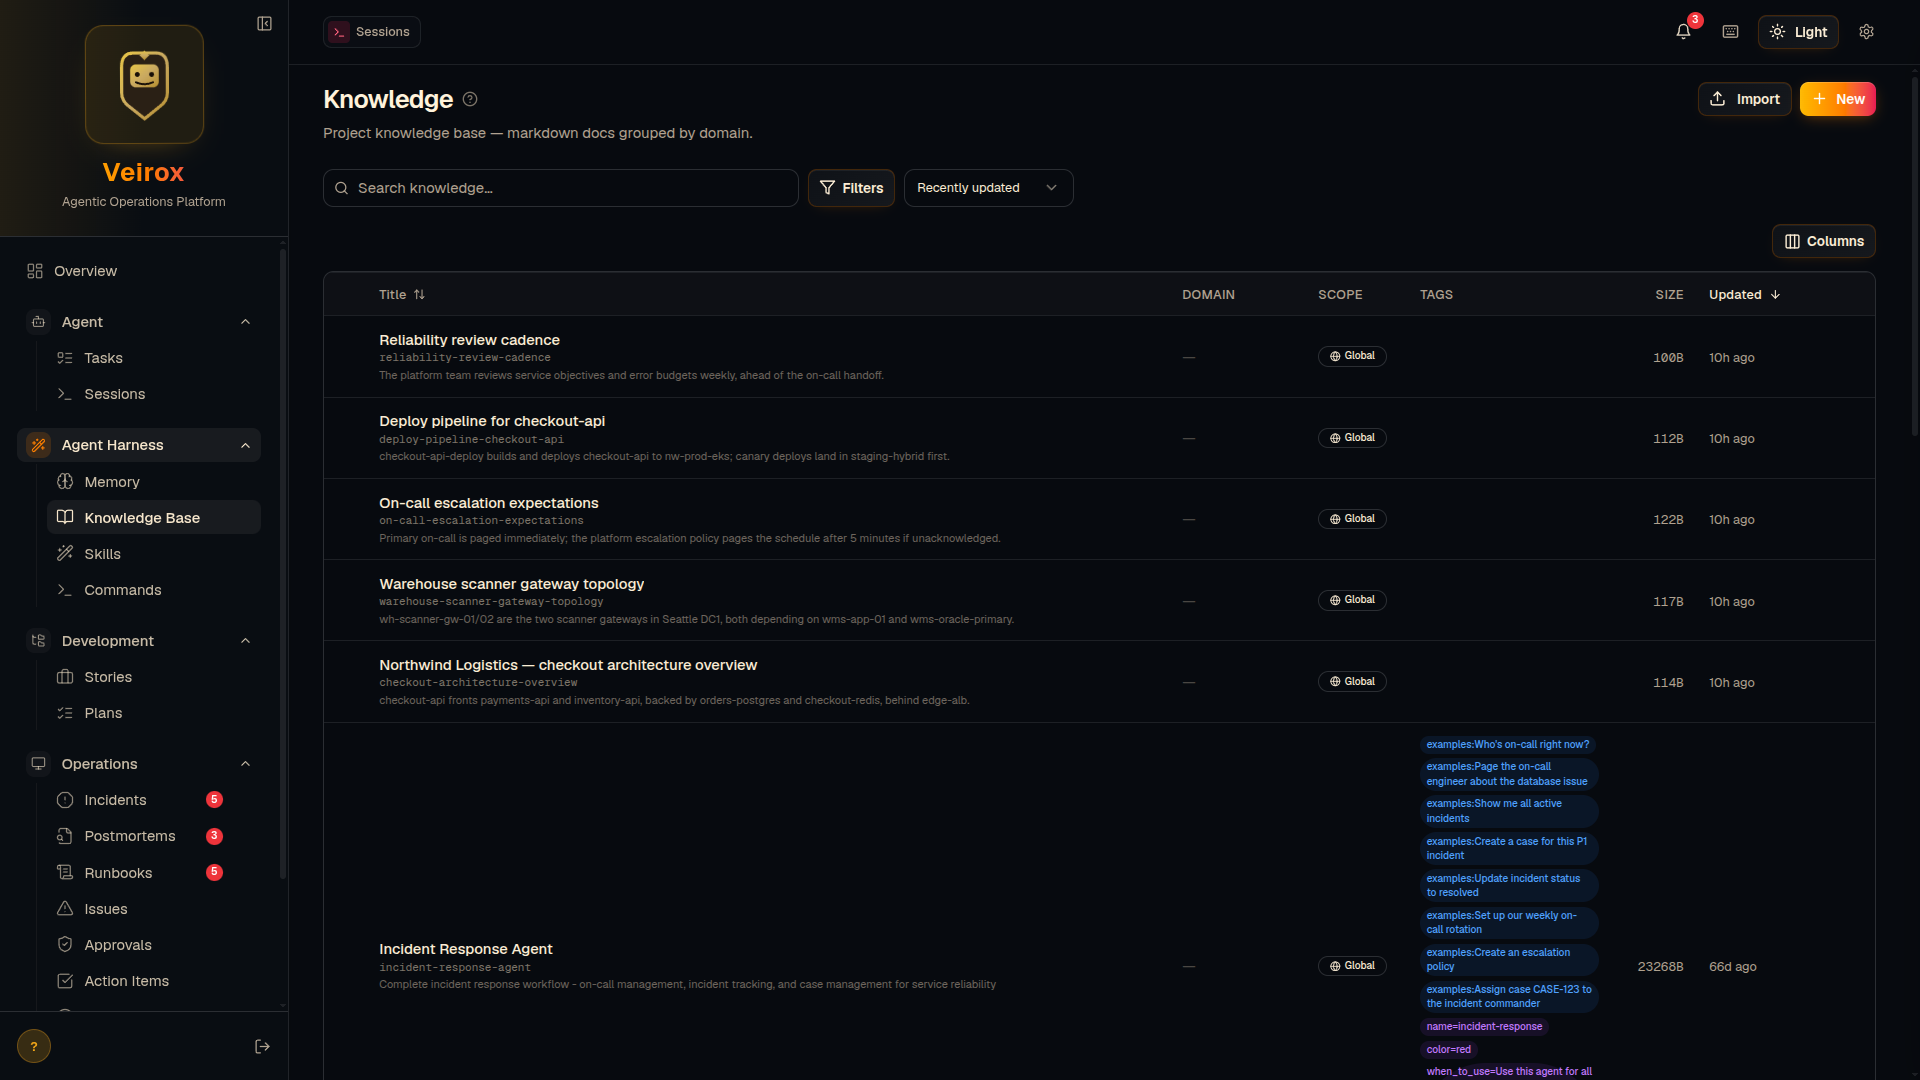Image resolution: width=1920 pixels, height=1080 pixels.
Task: Open Tasks under Agent
Action: [x=154, y=358]
